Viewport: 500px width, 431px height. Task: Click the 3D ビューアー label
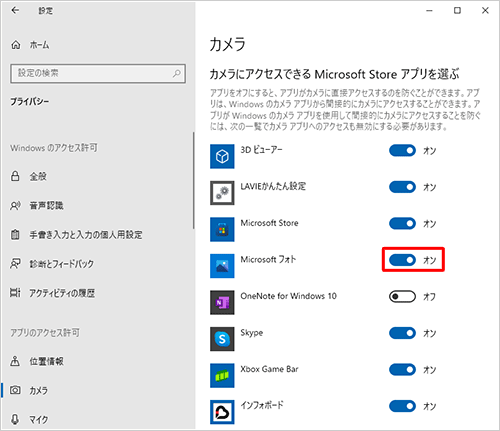point(261,150)
